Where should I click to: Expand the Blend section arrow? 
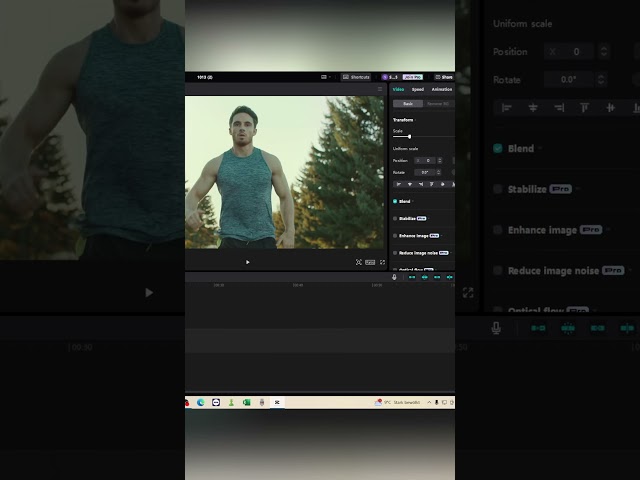pos(413,201)
